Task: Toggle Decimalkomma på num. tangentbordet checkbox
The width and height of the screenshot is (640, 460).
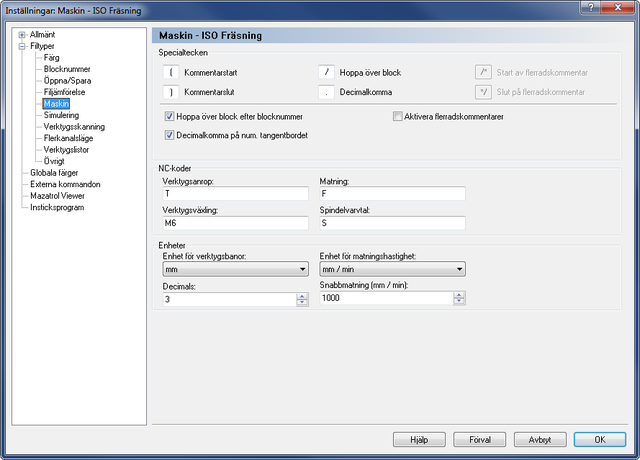Action: [169, 135]
